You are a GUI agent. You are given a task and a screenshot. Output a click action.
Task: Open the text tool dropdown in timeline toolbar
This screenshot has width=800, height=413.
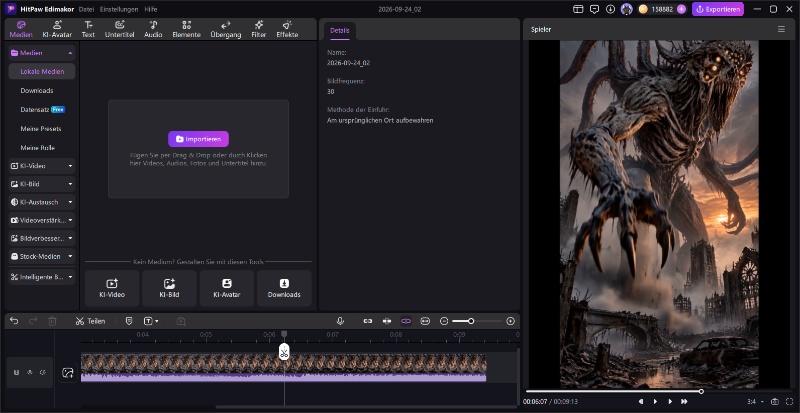tap(151, 321)
